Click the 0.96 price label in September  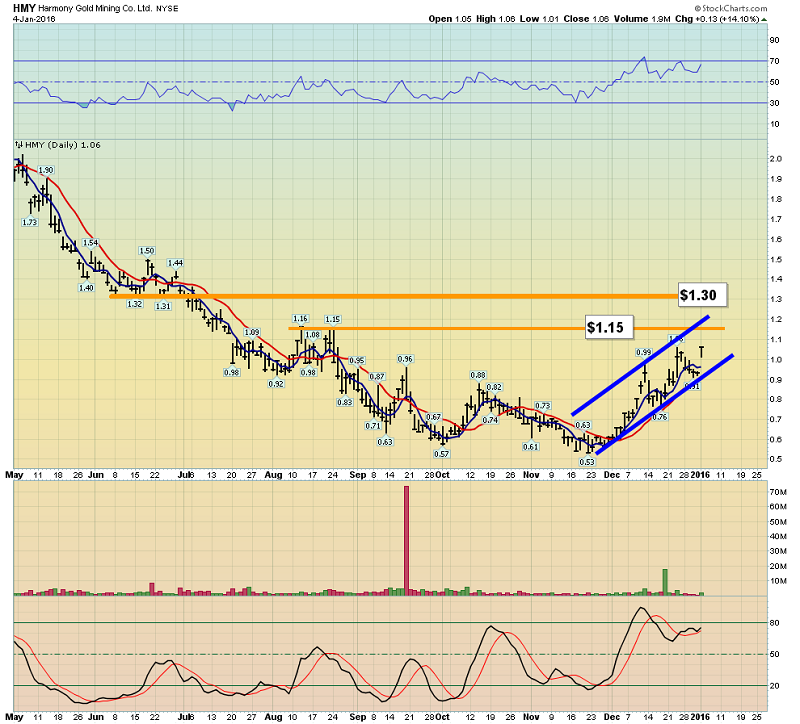click(x=405, y=359)
